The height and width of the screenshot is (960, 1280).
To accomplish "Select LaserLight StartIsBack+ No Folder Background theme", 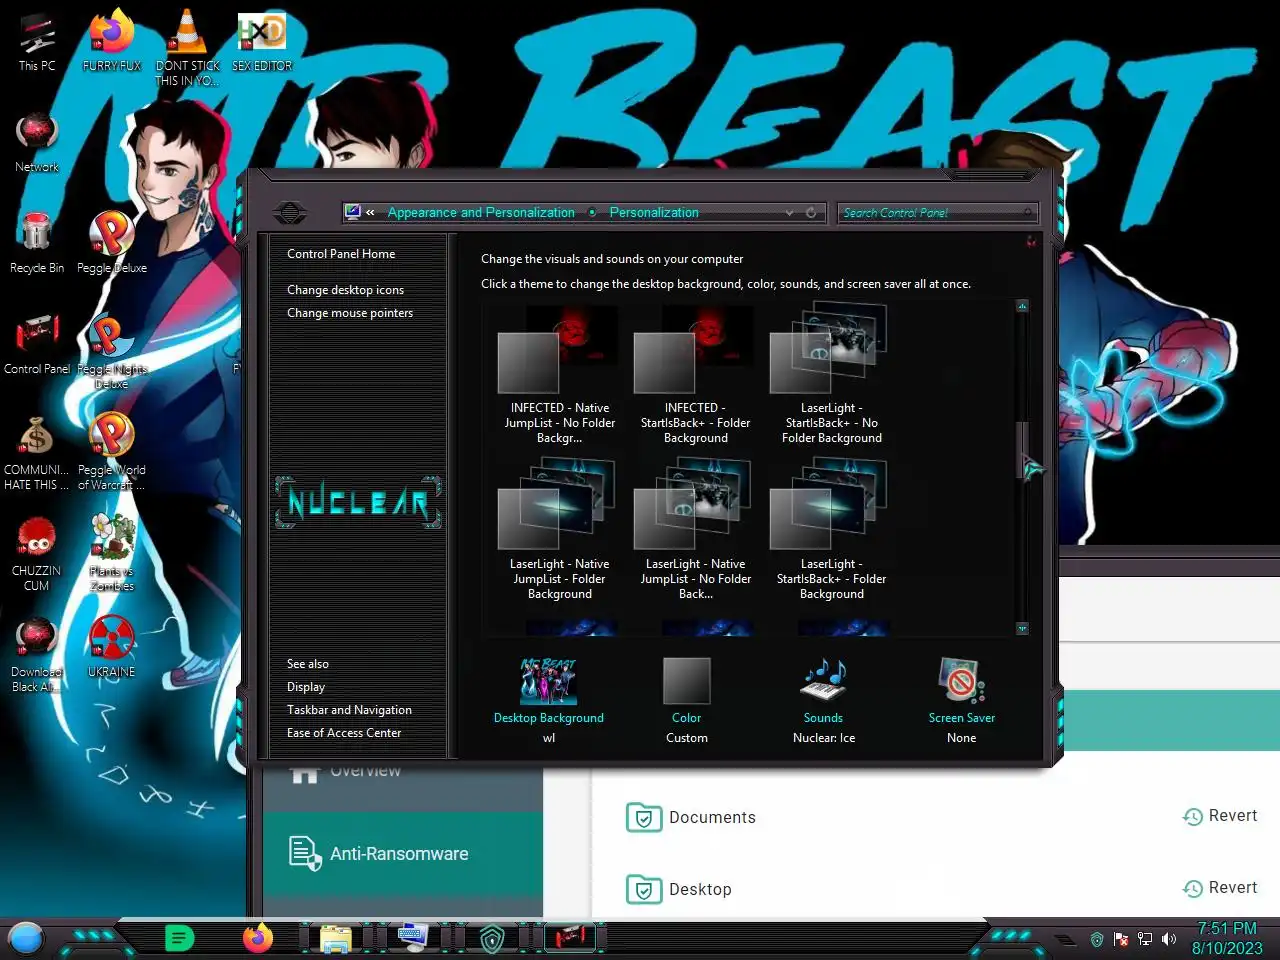I will click(x=831, y=372).
